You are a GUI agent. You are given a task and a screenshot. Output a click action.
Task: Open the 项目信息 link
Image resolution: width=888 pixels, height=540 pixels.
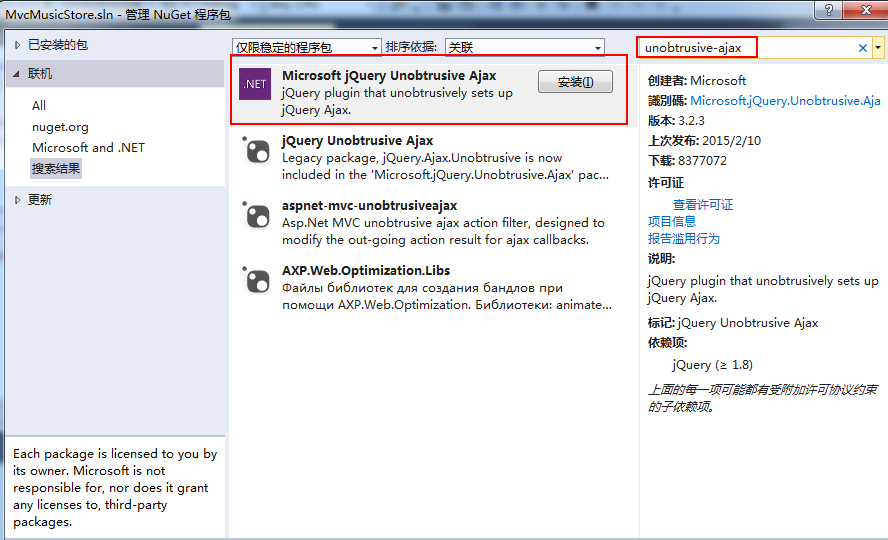click(672, 221)
